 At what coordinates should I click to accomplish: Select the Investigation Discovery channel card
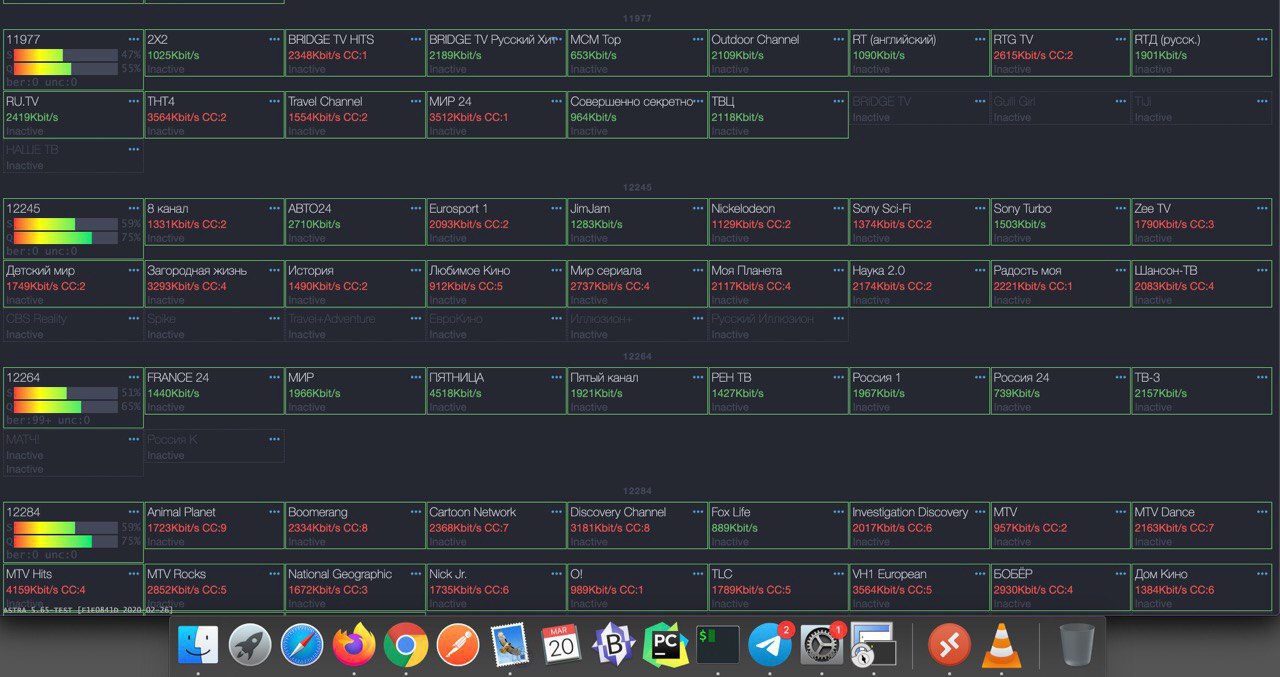[919, 526]
